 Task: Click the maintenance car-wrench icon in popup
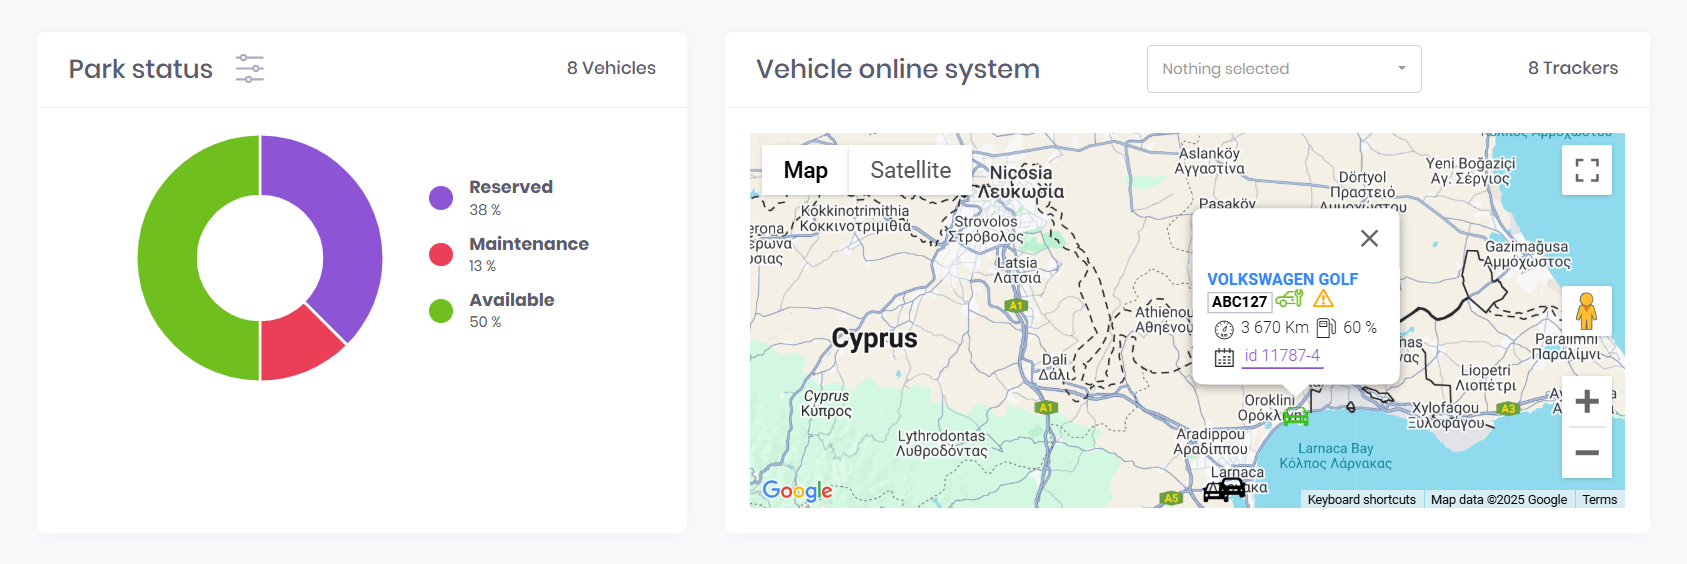tap(1289, 299)
